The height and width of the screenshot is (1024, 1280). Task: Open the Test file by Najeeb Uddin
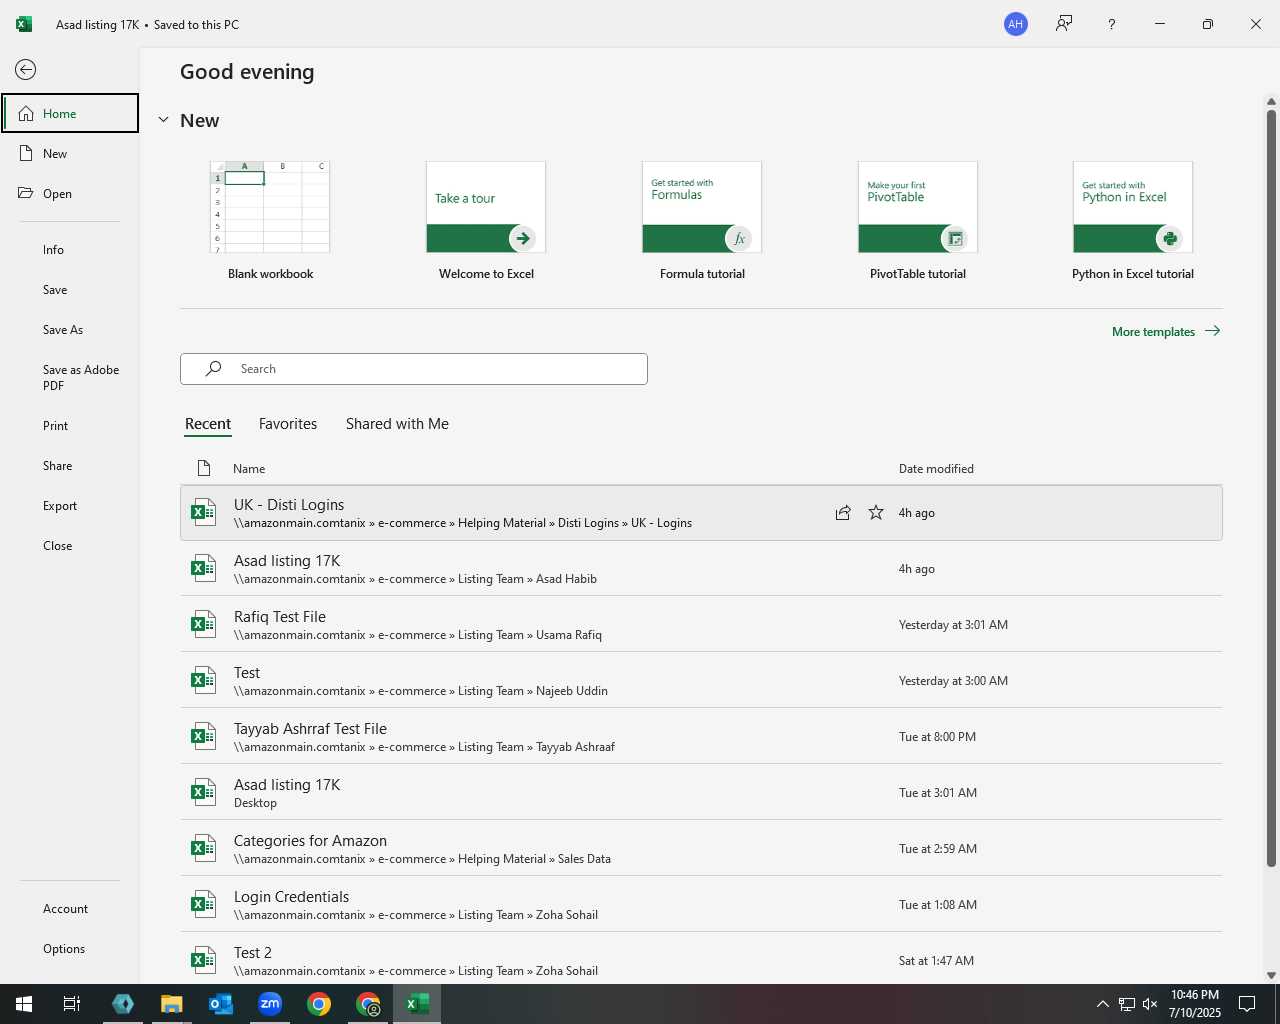pyautogui.click(x=701, y=681)
